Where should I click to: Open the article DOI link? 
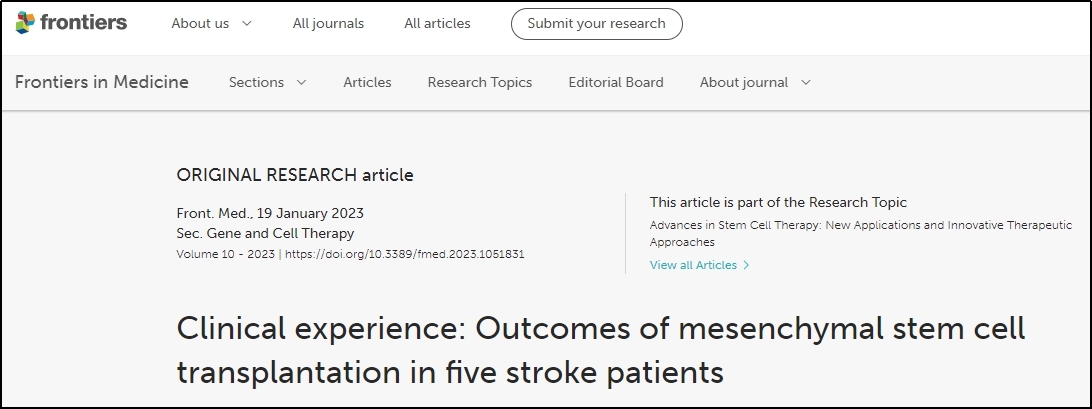pyautogui.click(x=405, y=254)
